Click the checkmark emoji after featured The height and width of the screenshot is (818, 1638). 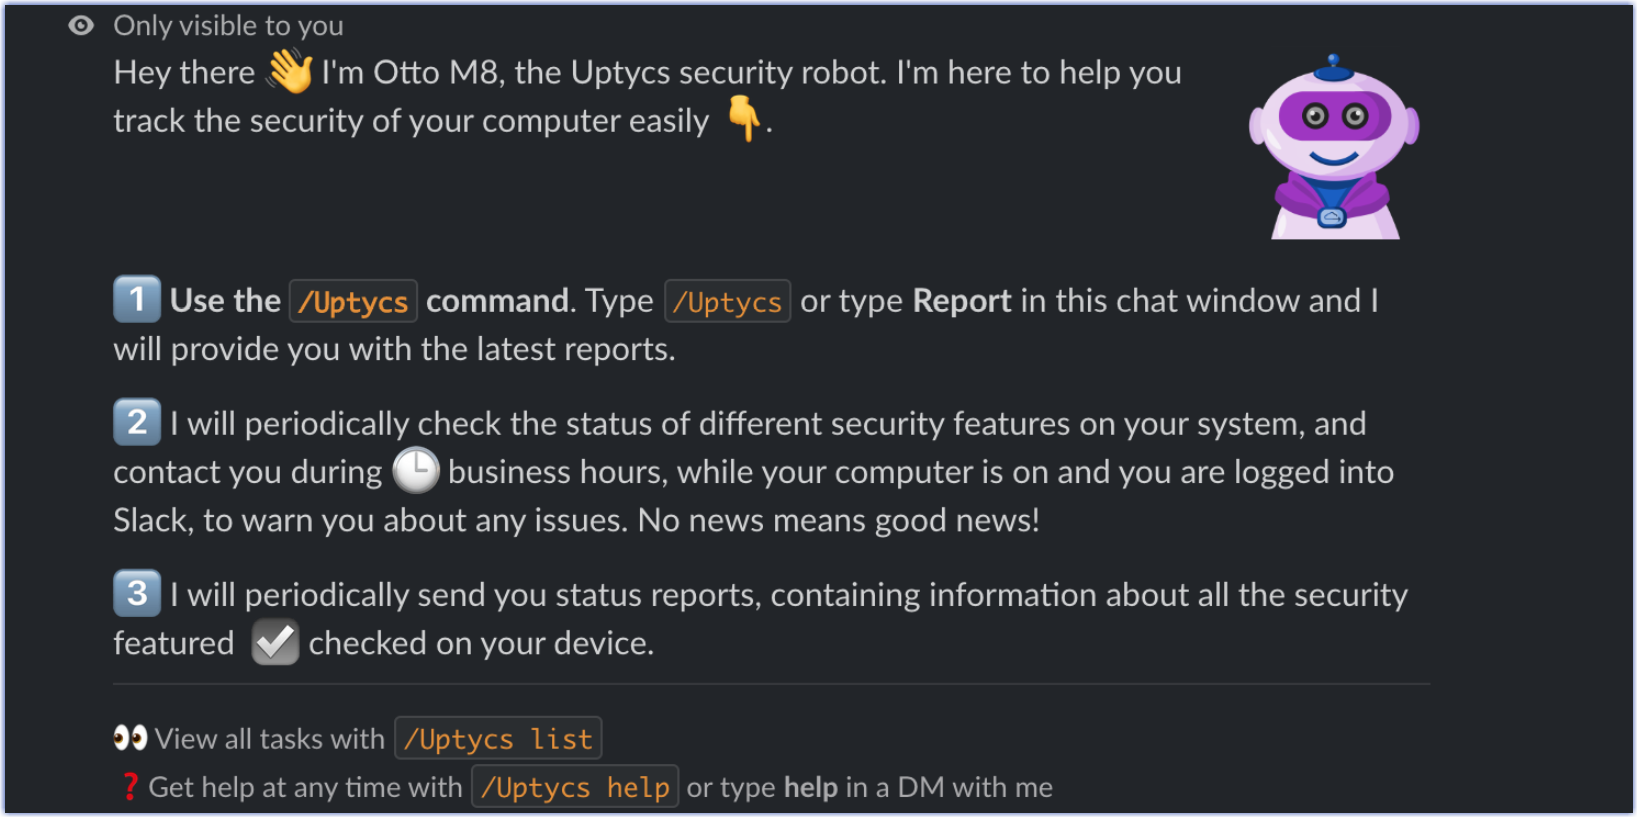tap(275, 642)
